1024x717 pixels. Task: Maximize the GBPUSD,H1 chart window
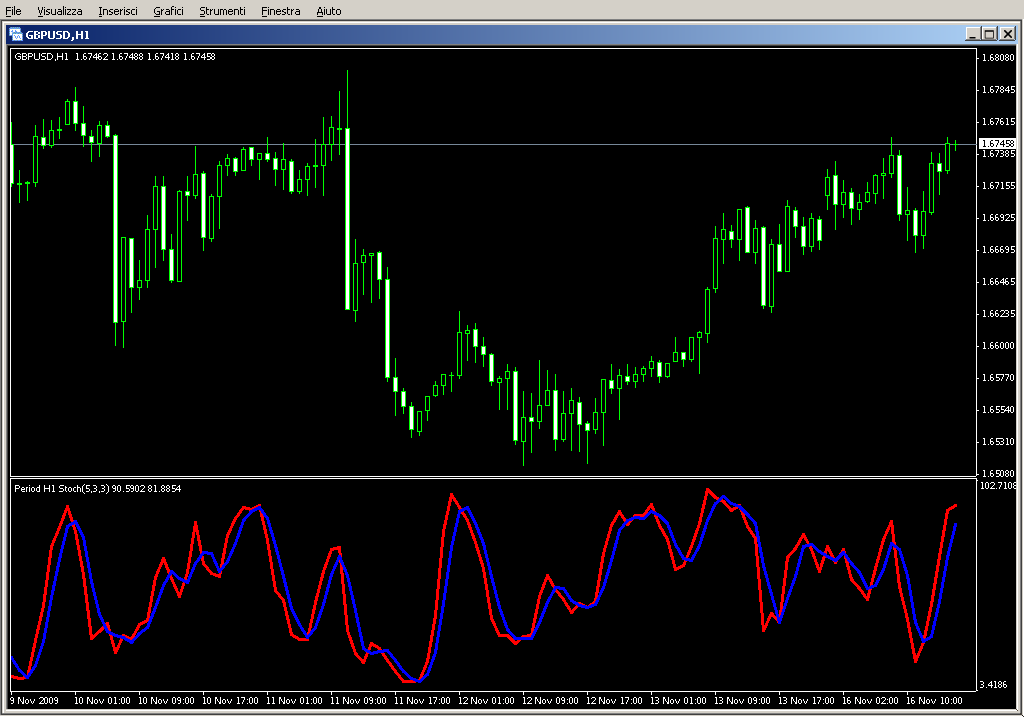(x=989, y=34)
